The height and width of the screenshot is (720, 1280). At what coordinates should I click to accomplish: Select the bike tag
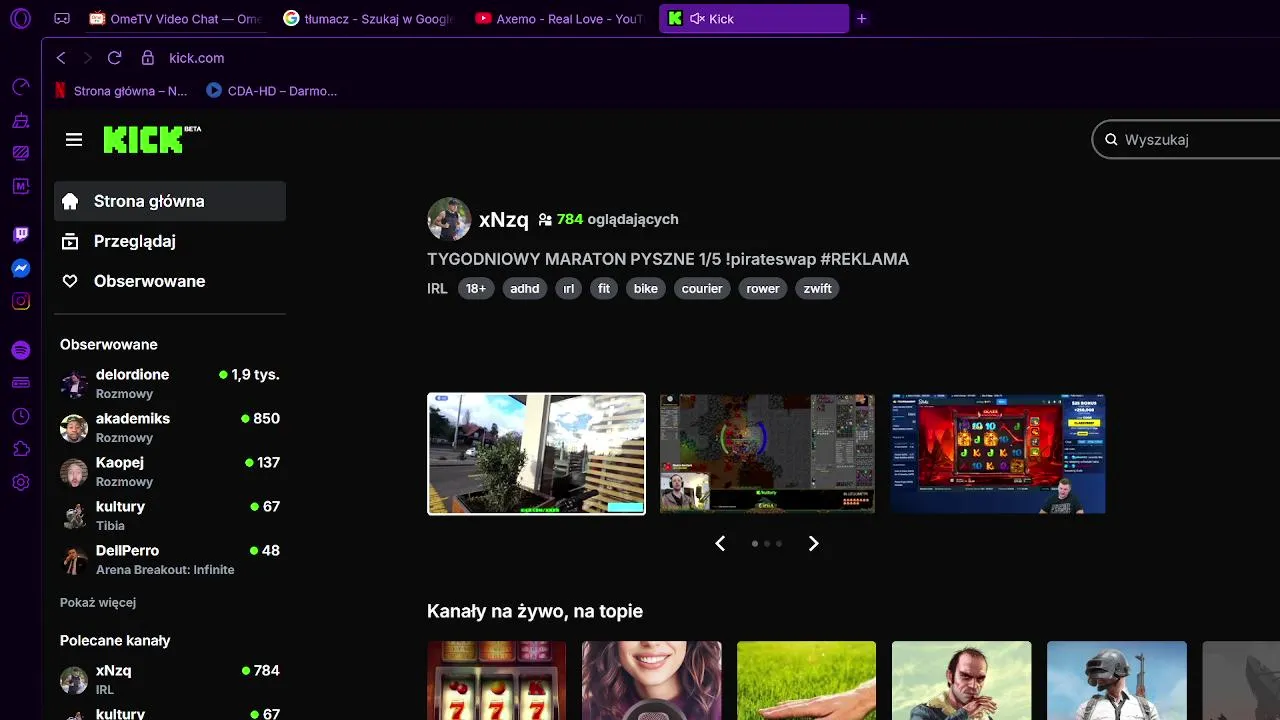coord(646,288)
